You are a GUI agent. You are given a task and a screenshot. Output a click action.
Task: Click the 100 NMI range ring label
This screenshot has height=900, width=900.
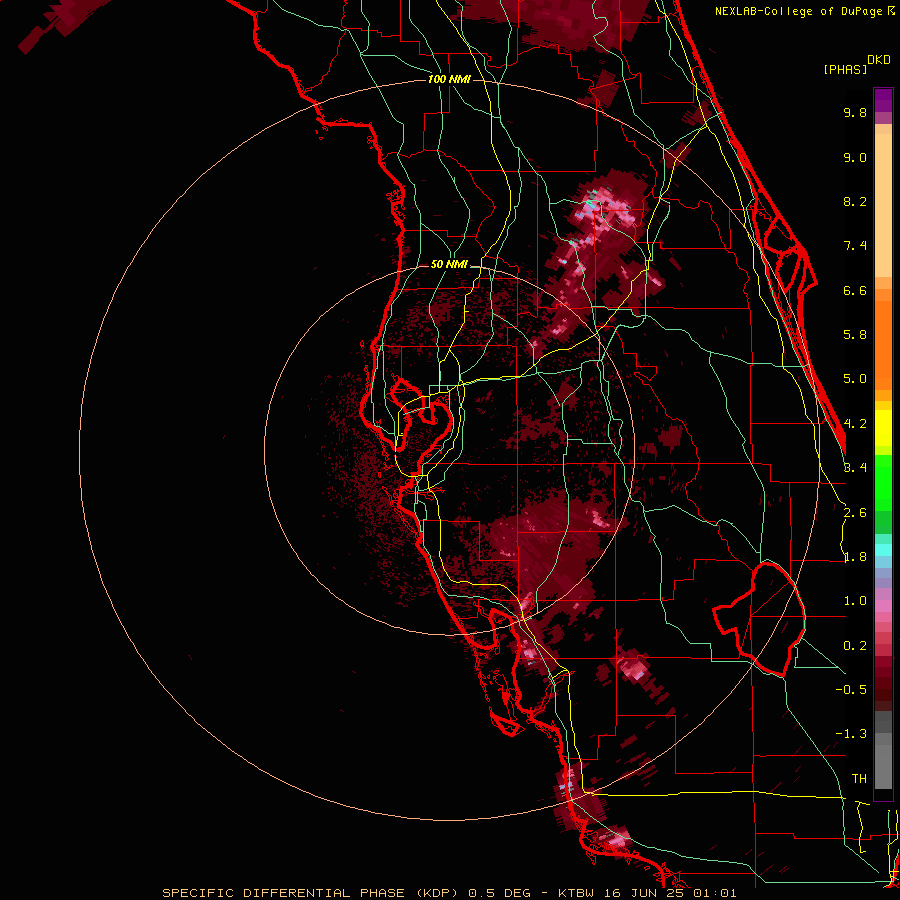pyautogui.click(x=449, y=79)
